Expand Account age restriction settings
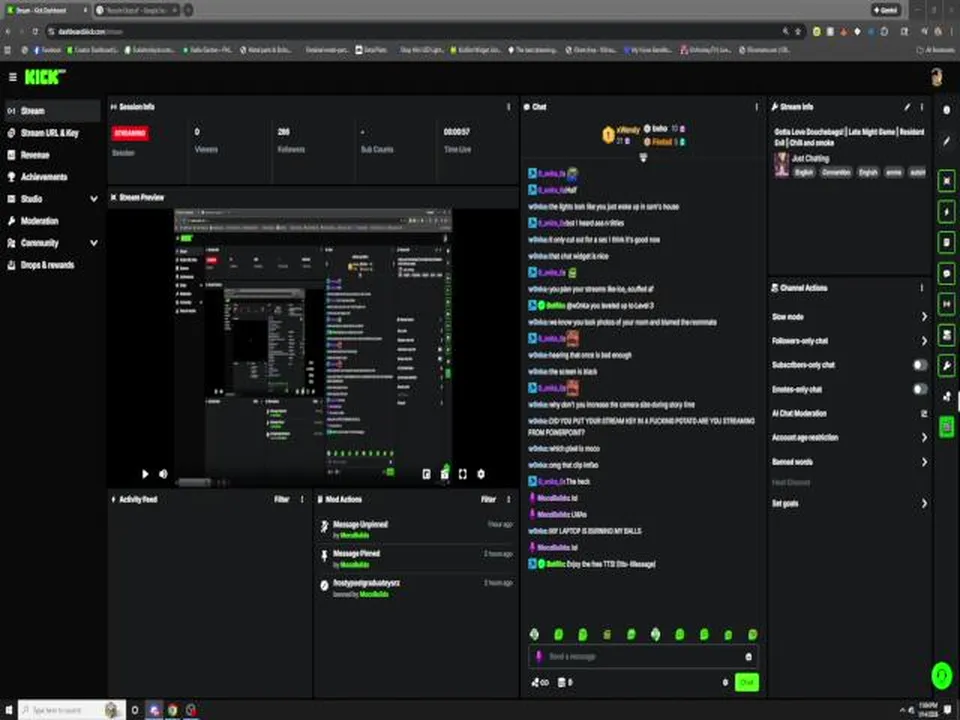This screenshot has height=720, width=960. coord(924,438)
